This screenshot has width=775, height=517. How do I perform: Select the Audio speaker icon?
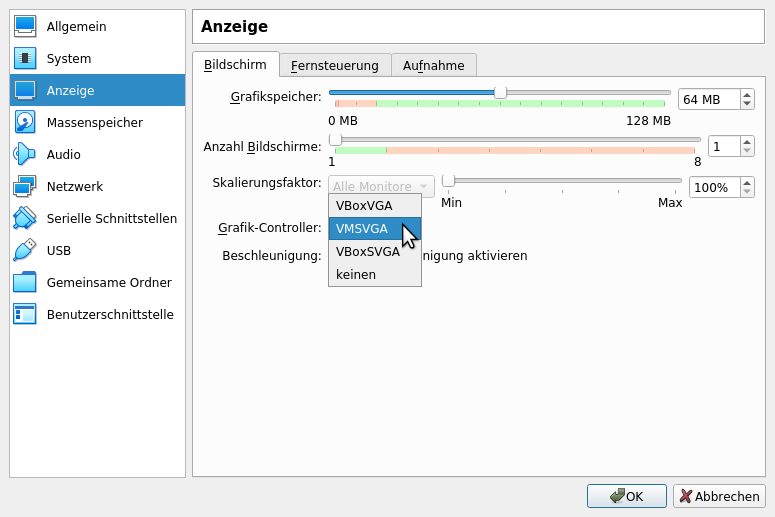click(x=25, y=154)
